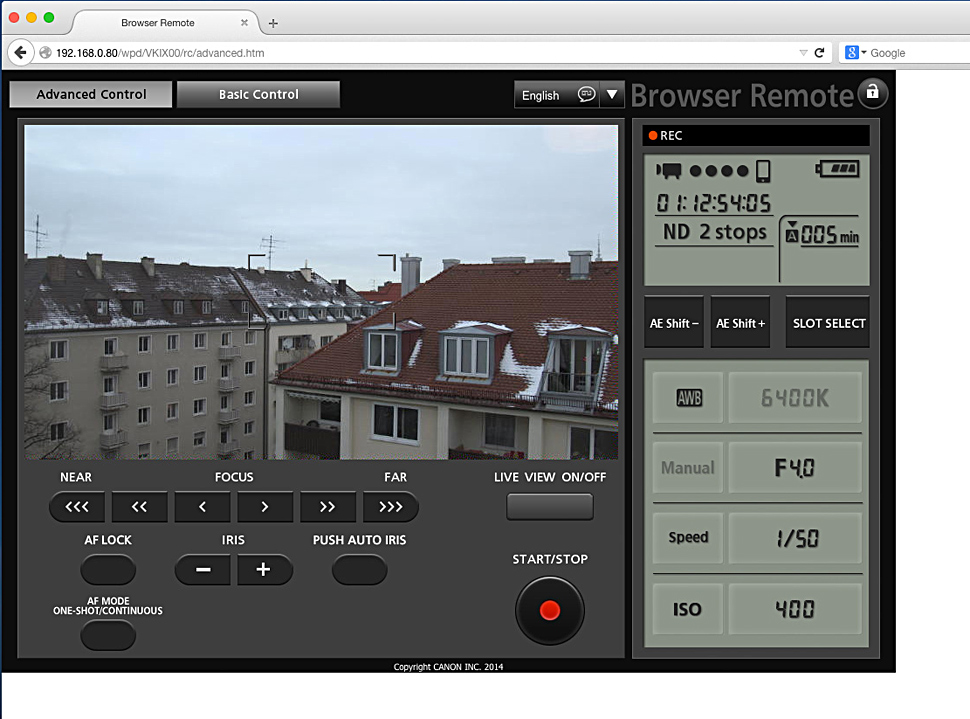Open the ISO 400 value selector
Image resolution: width=970 pixels, height=719 pixels.
795,609
